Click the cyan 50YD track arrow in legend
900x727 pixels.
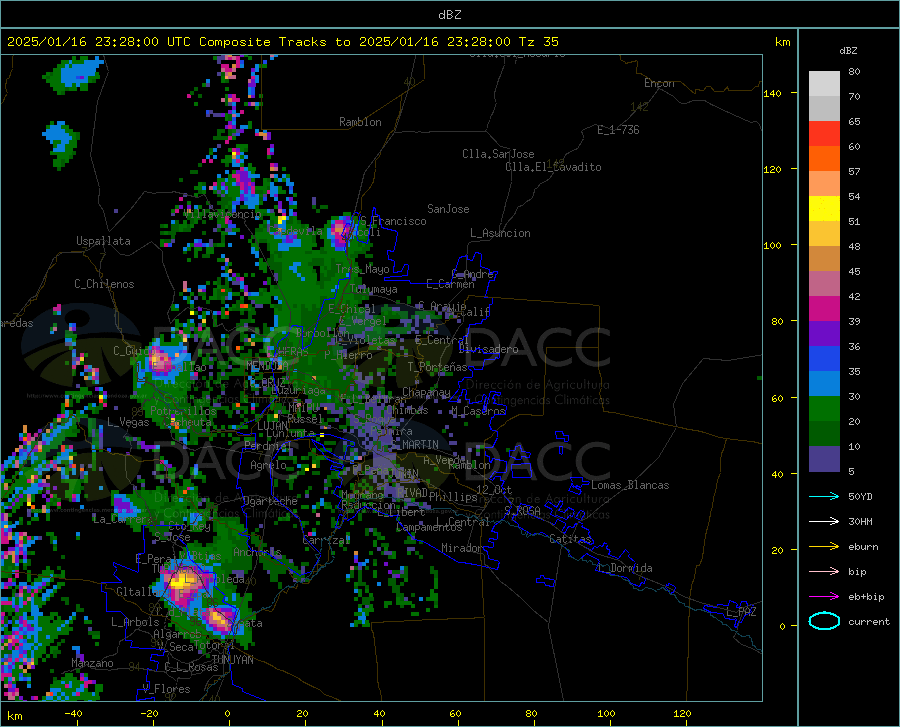(x=824, y=496)
